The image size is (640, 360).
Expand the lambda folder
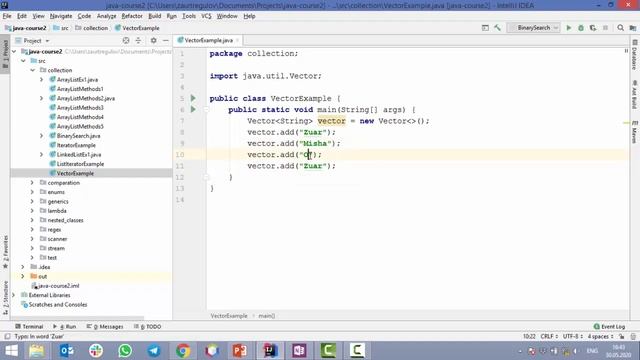pos(32,211)
